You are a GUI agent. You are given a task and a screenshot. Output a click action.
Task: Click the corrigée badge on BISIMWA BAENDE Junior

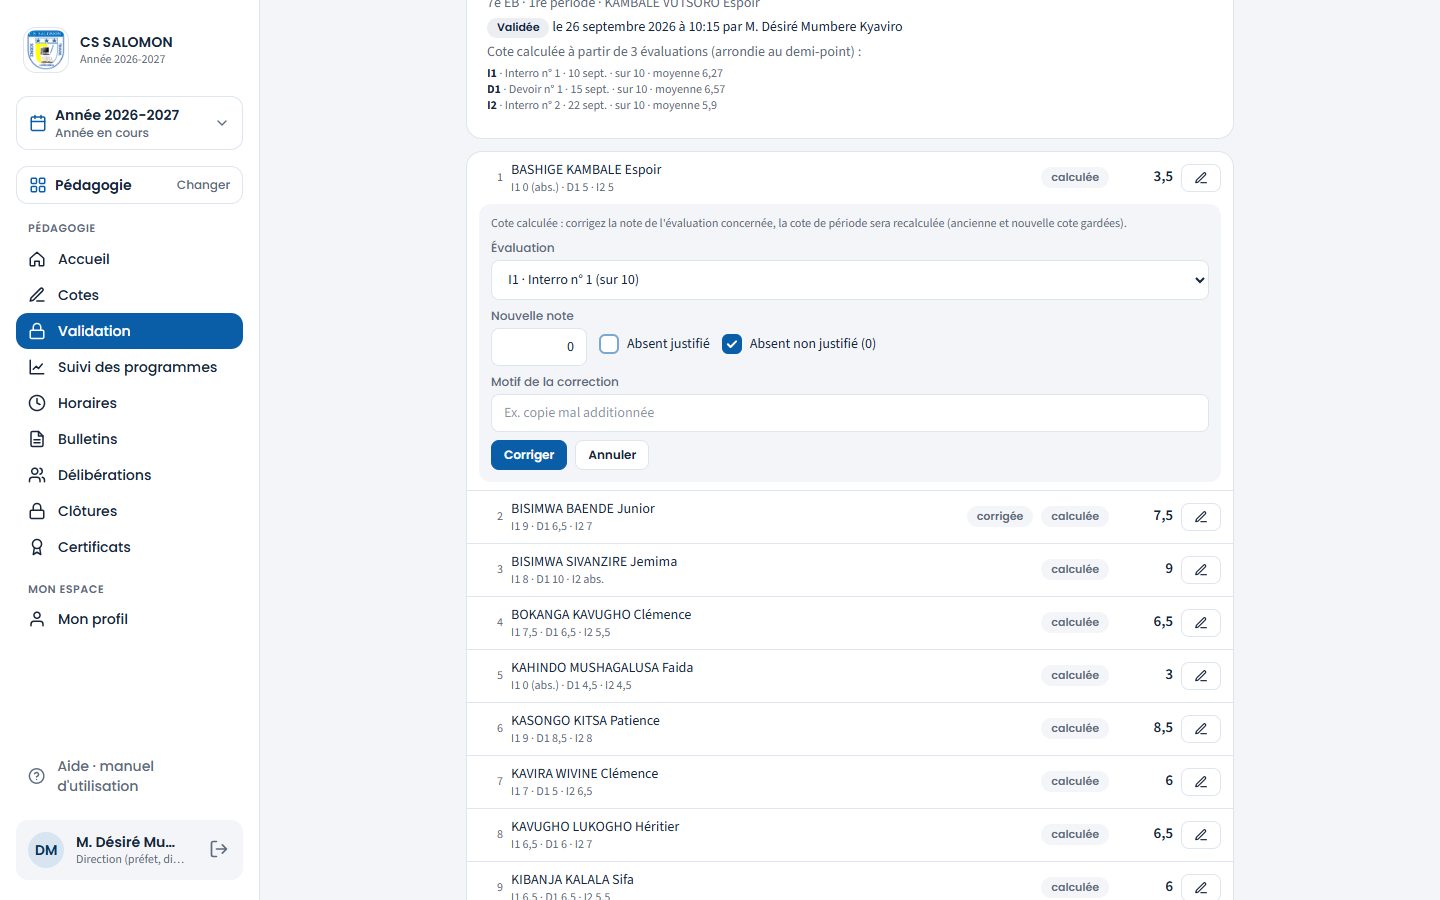tap(1000, 516)
